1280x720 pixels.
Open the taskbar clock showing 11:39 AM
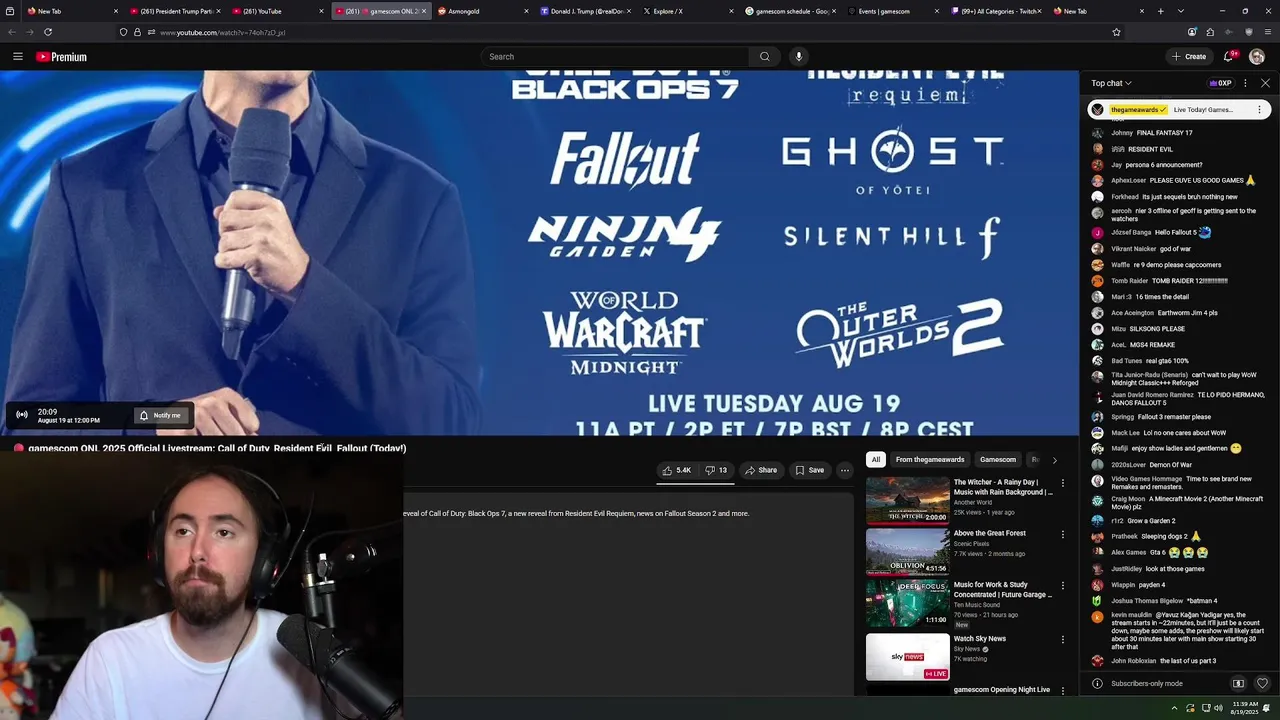(x=1244, y=708)
